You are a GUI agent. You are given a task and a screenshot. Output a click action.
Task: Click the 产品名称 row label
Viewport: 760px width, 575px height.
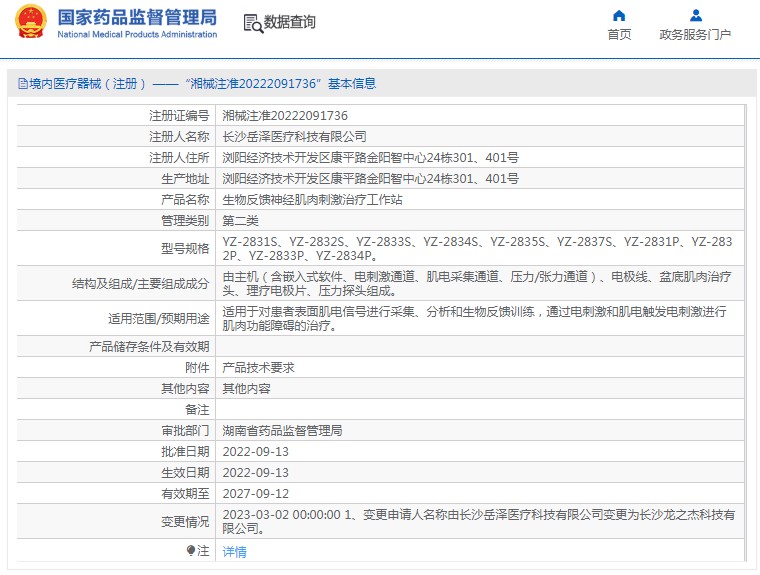185,200
